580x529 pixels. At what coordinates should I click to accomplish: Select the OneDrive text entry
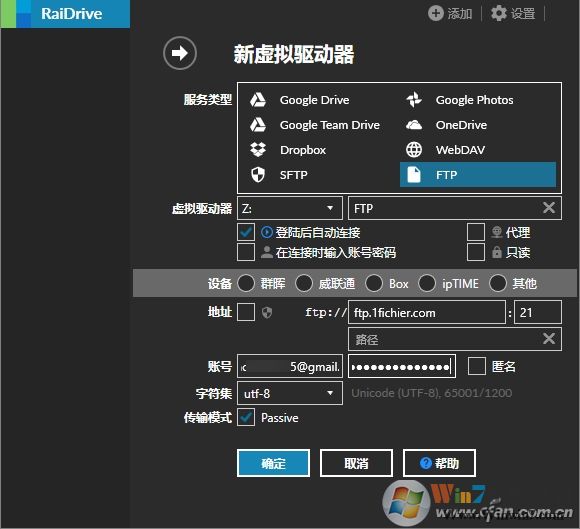[461, 125]
